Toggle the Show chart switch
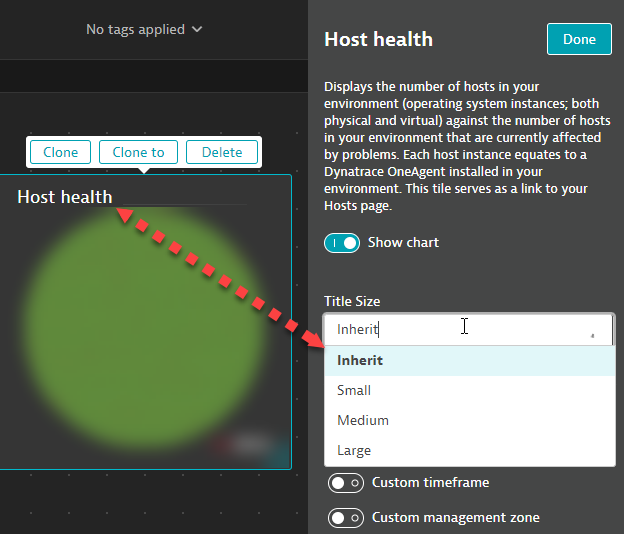 coord(342,243)
